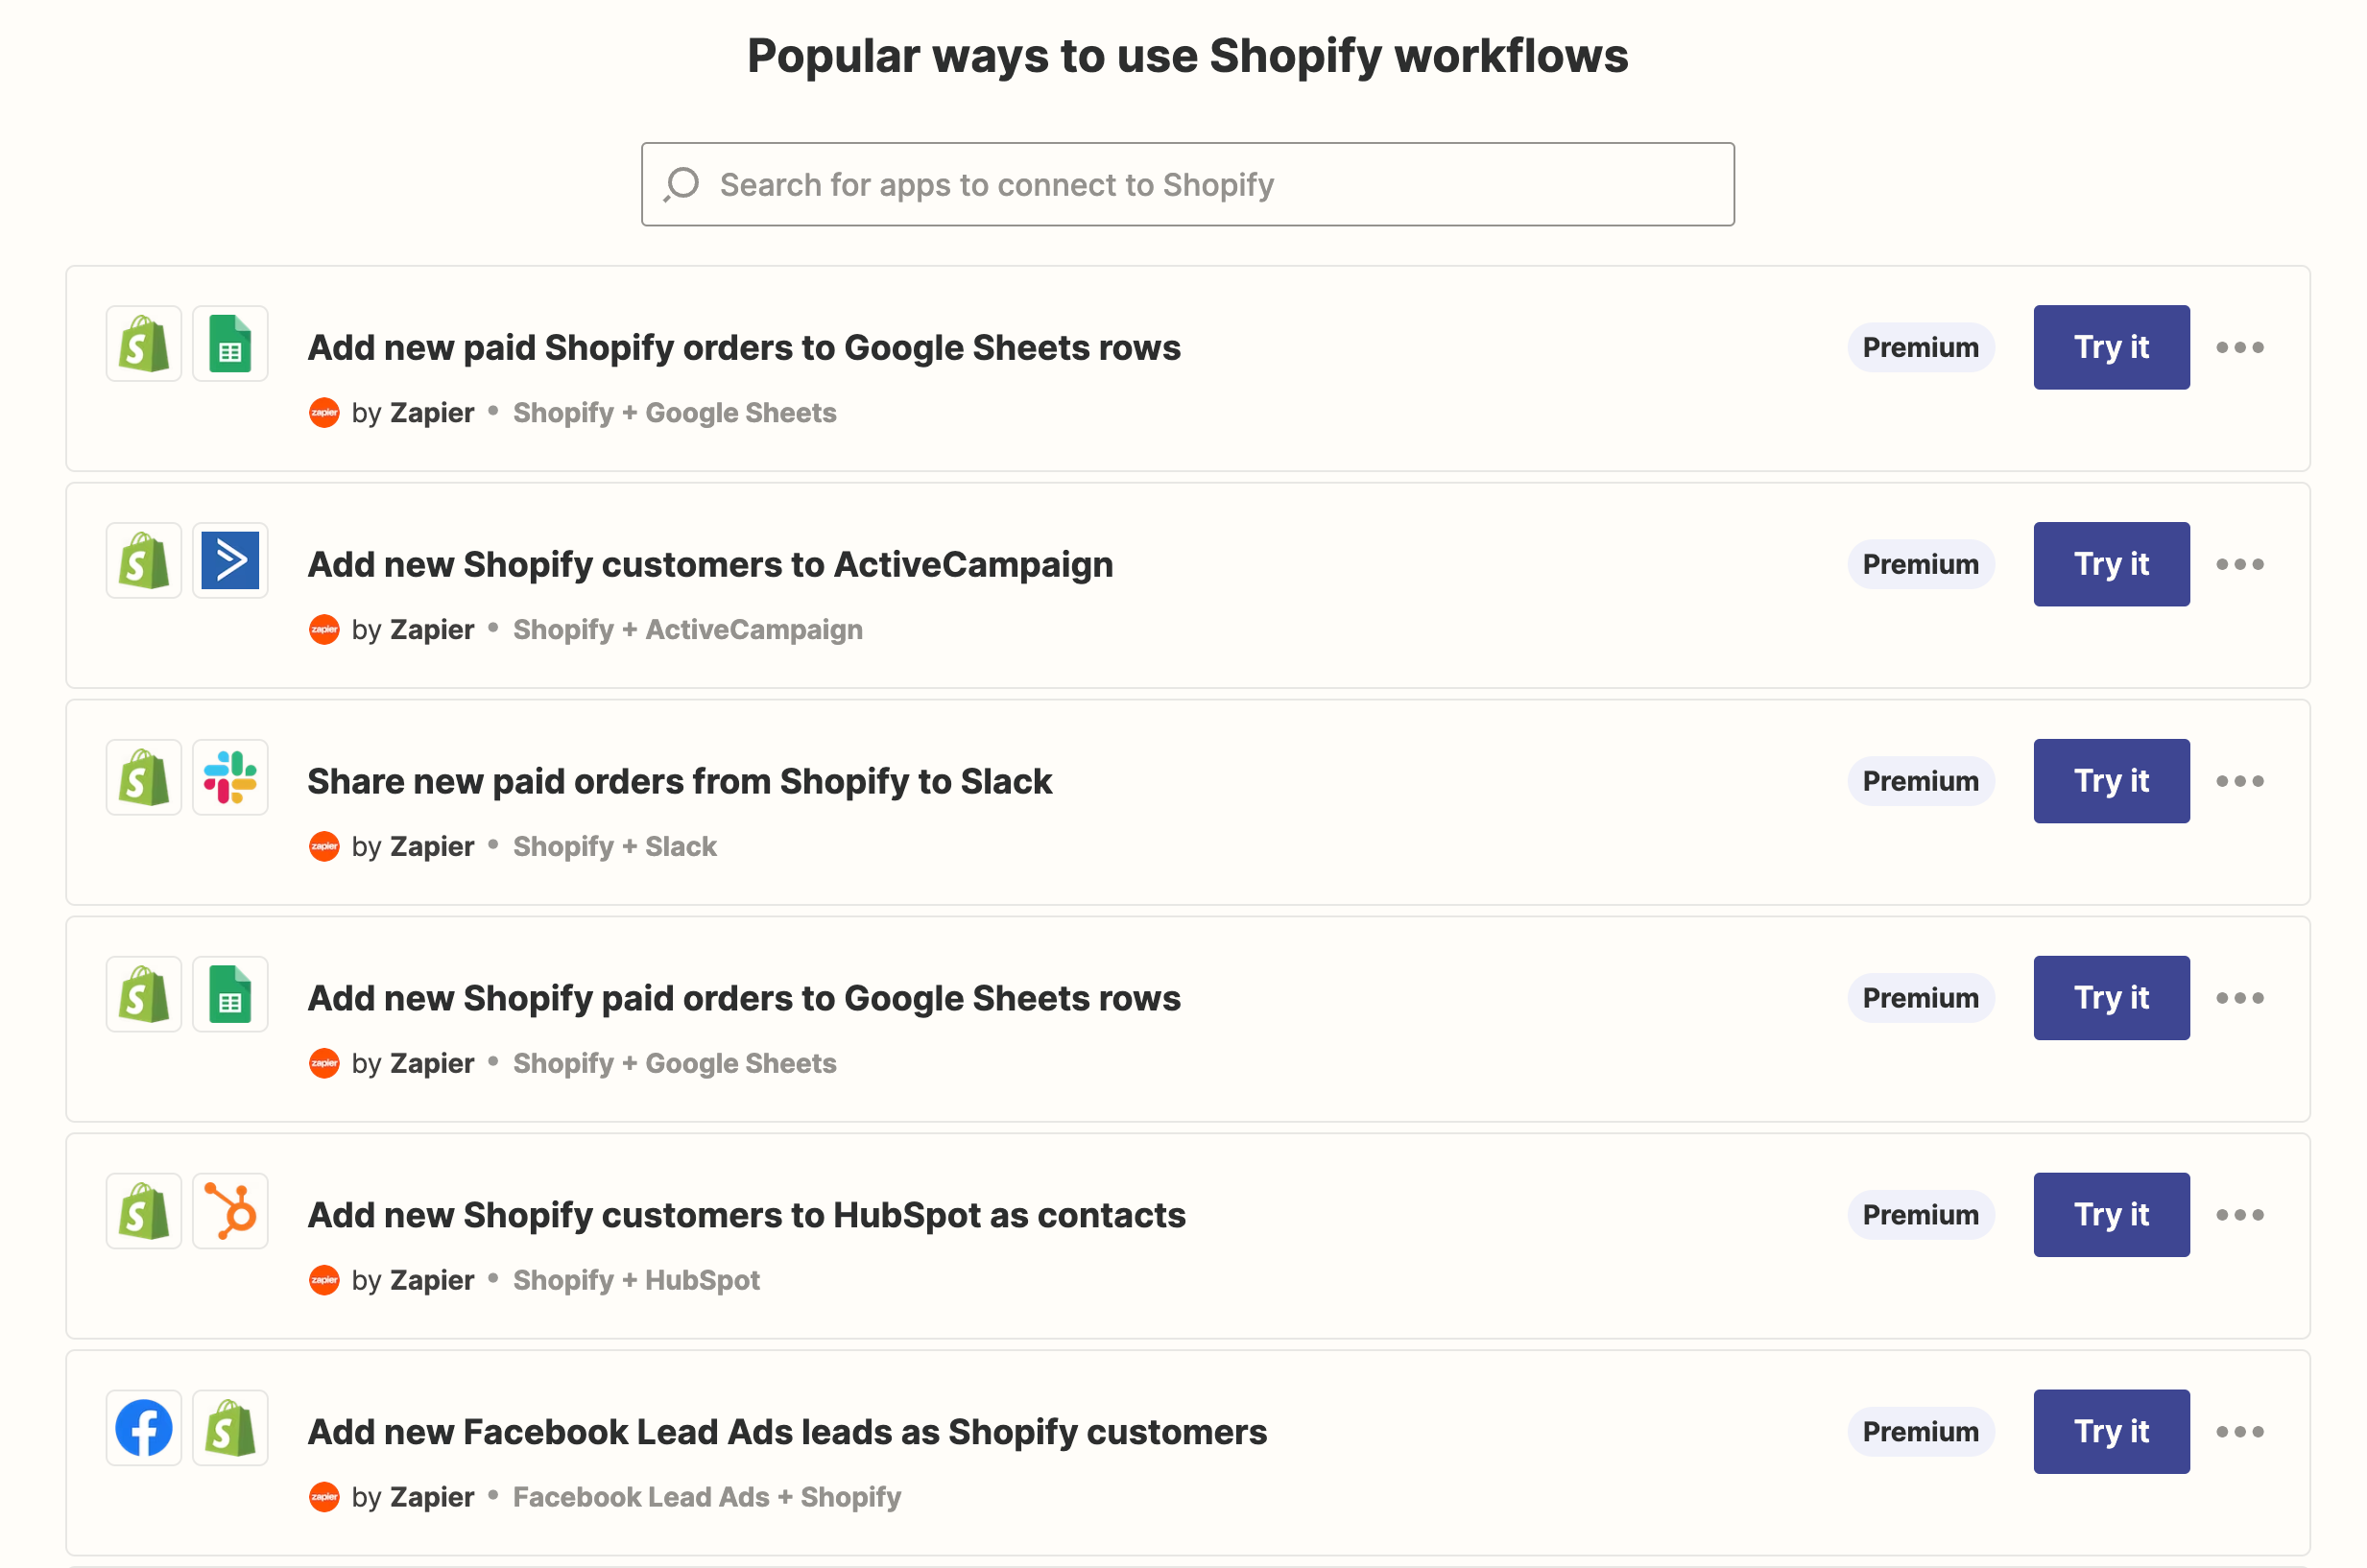Click 'by Zapier' under Facebook Lead Ads workflow

pos(413,1498)
